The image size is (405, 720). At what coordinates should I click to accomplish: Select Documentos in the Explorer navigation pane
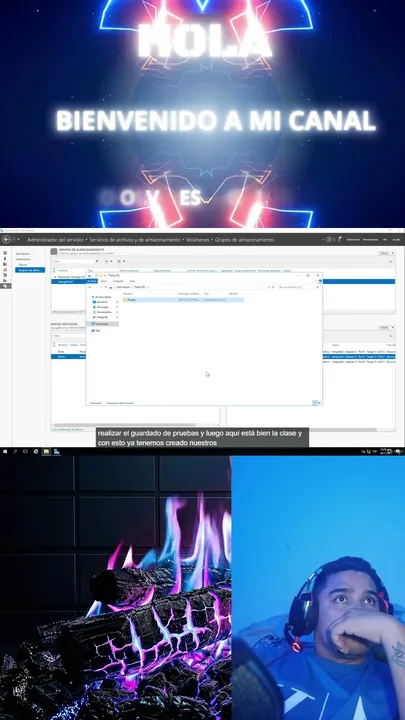(104, 312)
